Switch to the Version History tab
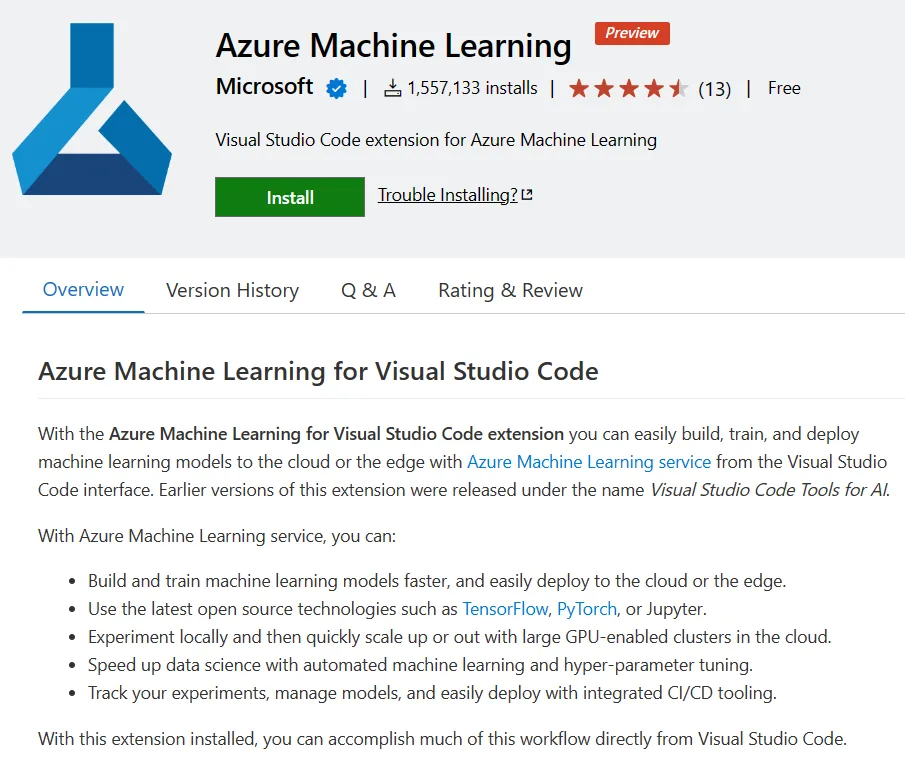Screen dimensions: 905x765 coord(232,290)
